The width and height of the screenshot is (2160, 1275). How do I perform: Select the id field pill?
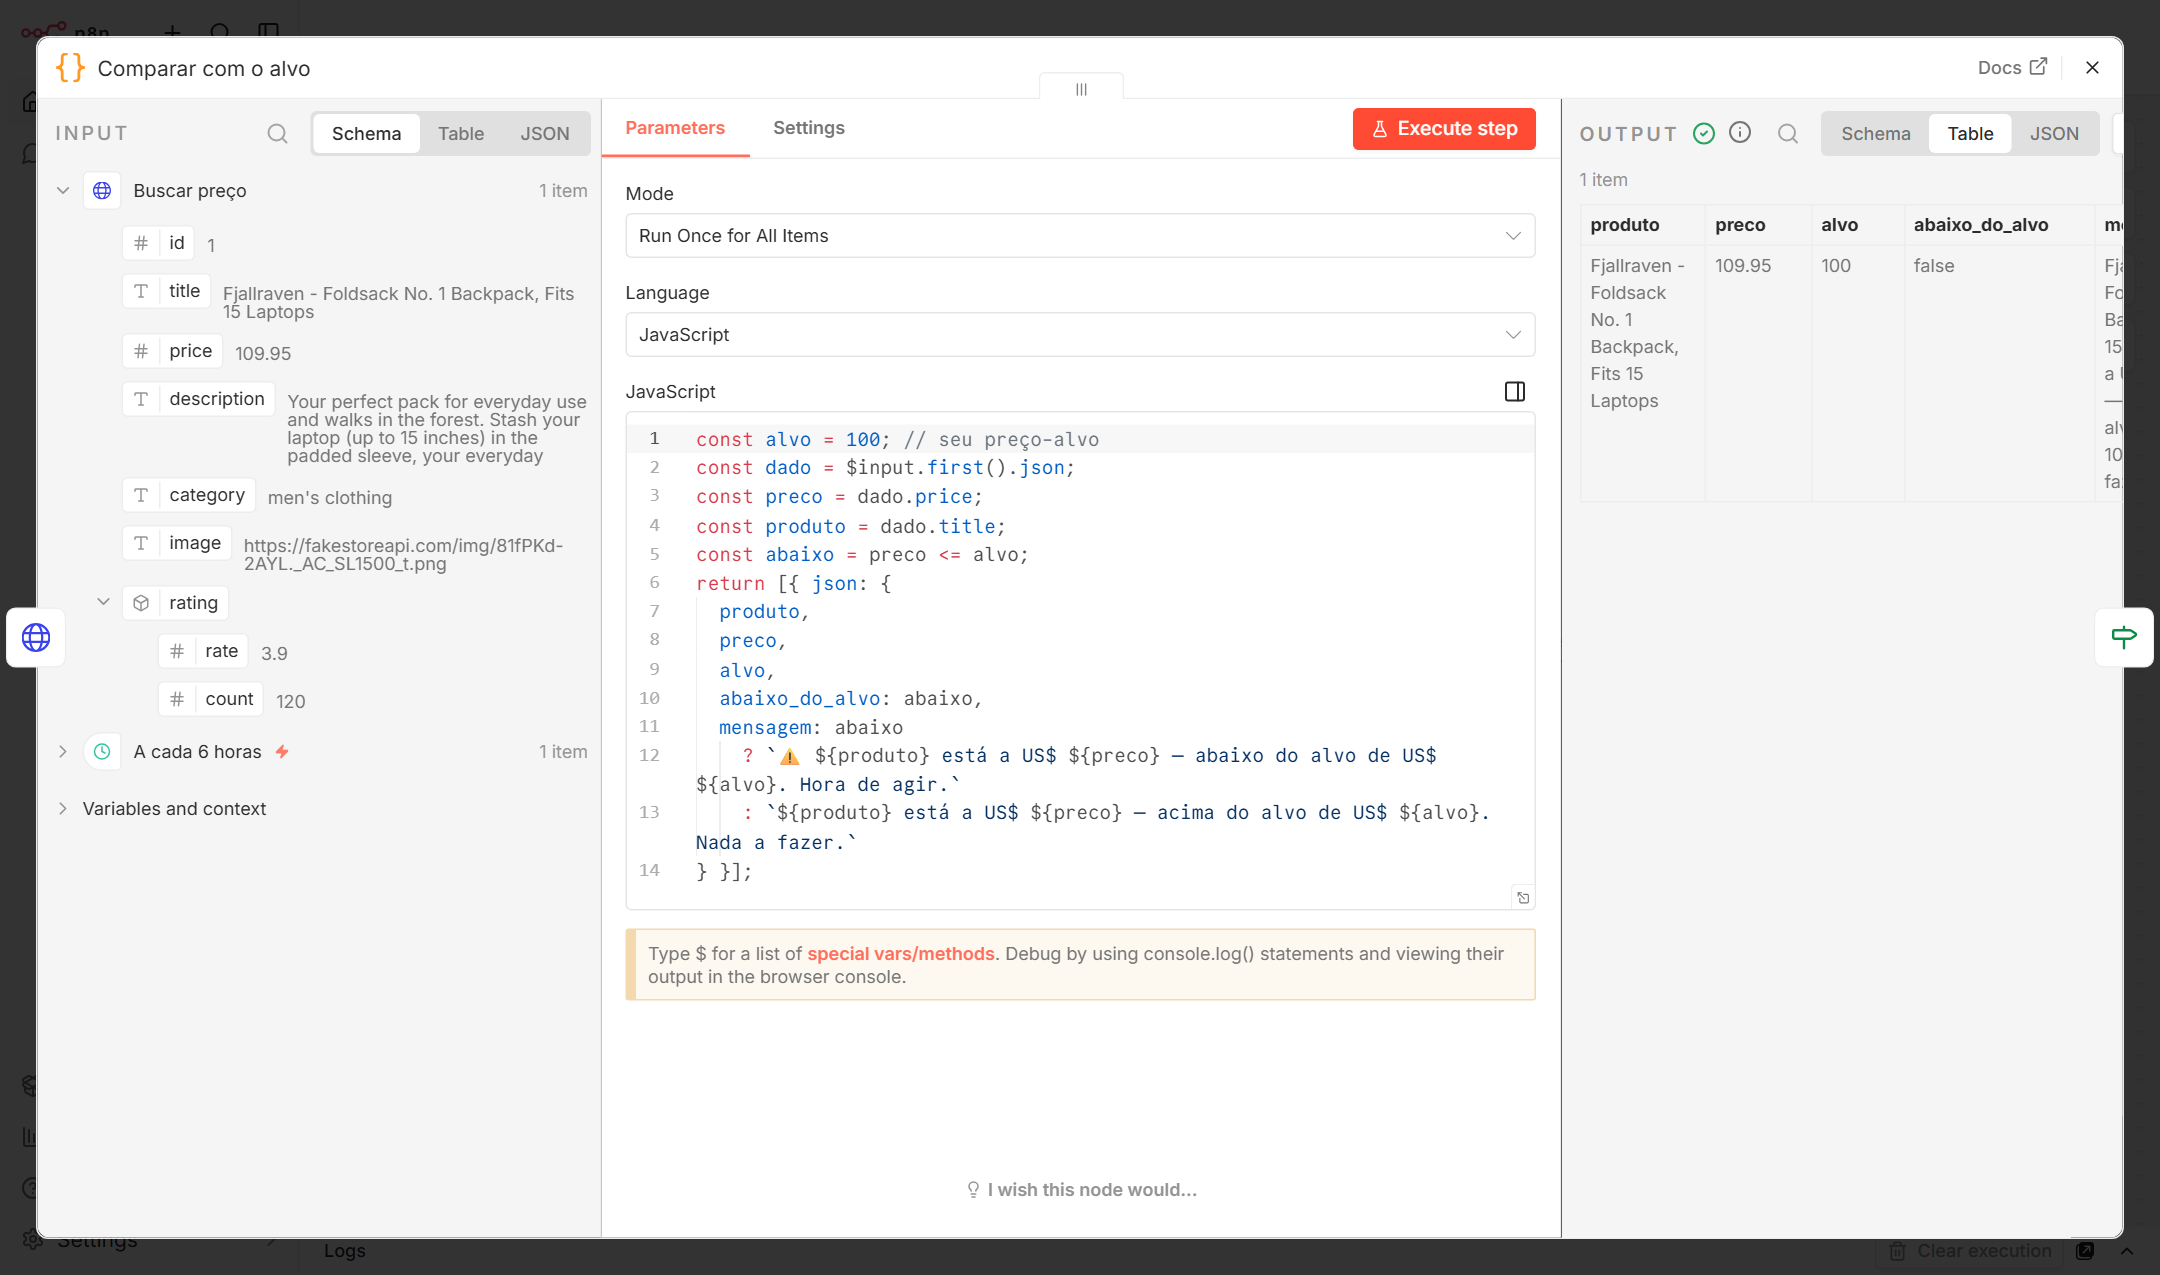coord(158,243)
